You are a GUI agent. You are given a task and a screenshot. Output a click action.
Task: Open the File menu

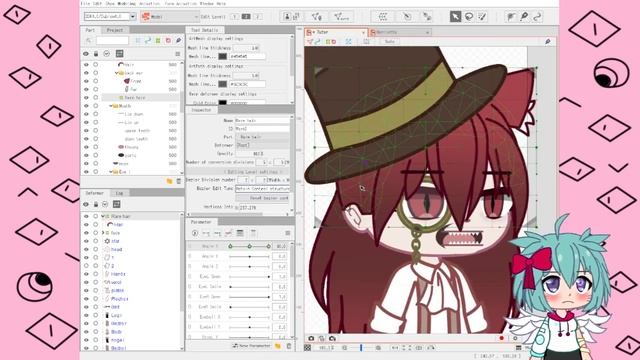(x=85, y=3)
